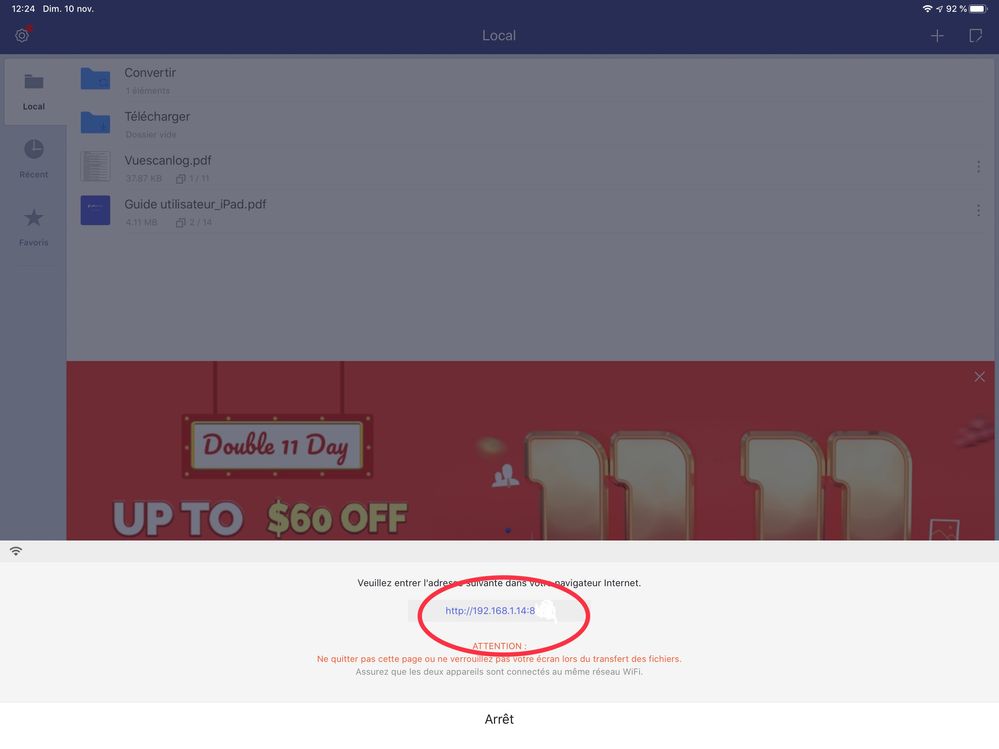The width and height of the screenshot is (999, 749).
Task: Close the Double 11 Day banner
Action: point(979,377)
